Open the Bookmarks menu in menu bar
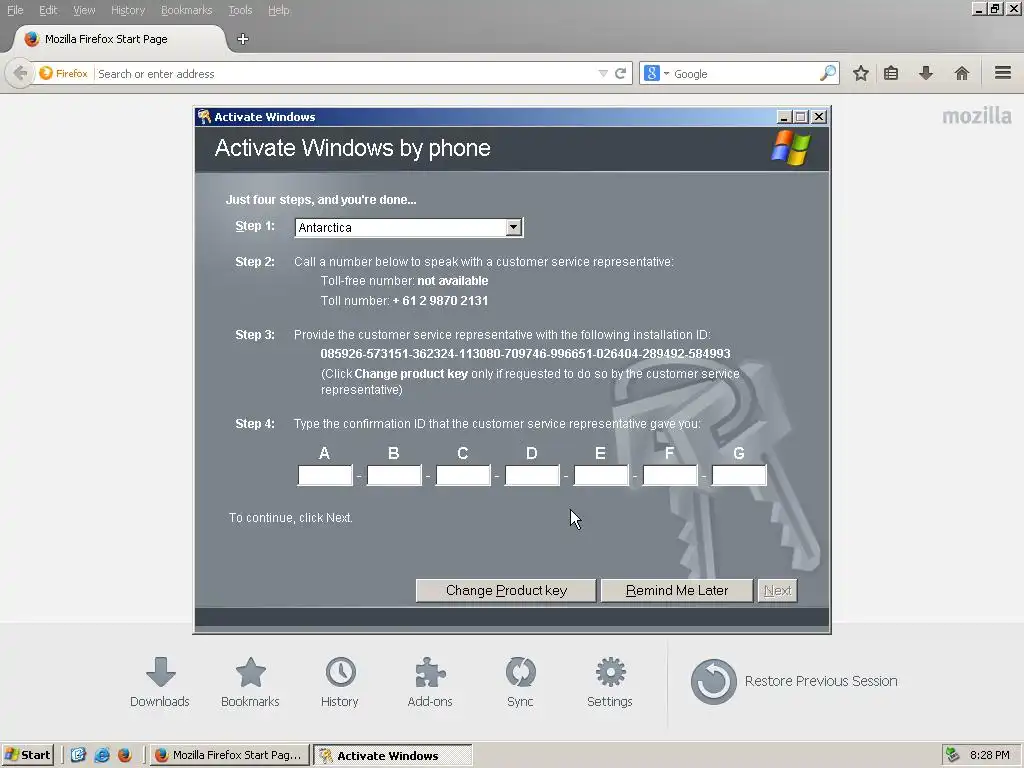1024x768 pixels. click(186, 10)
